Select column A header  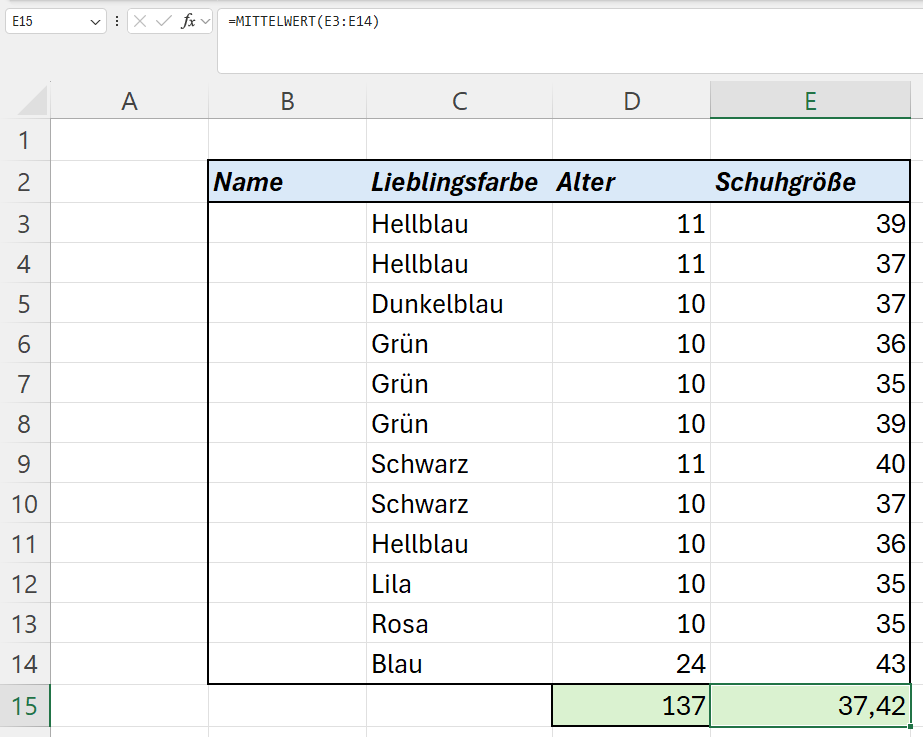[129, 101]
